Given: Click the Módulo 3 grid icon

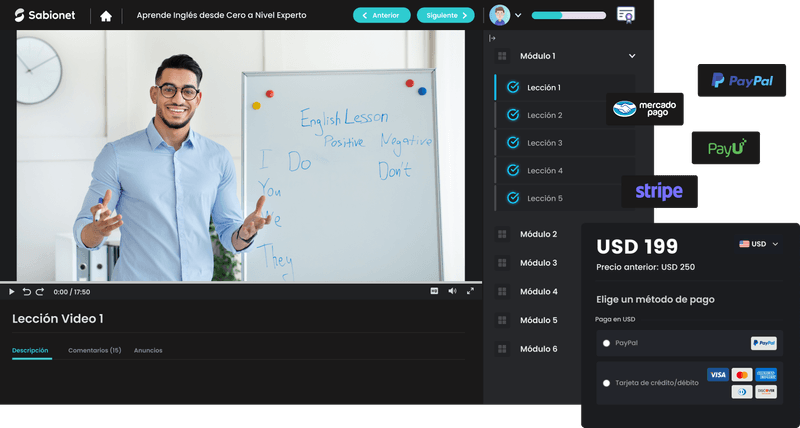Looking at the screenshot, I should [502, 263].
